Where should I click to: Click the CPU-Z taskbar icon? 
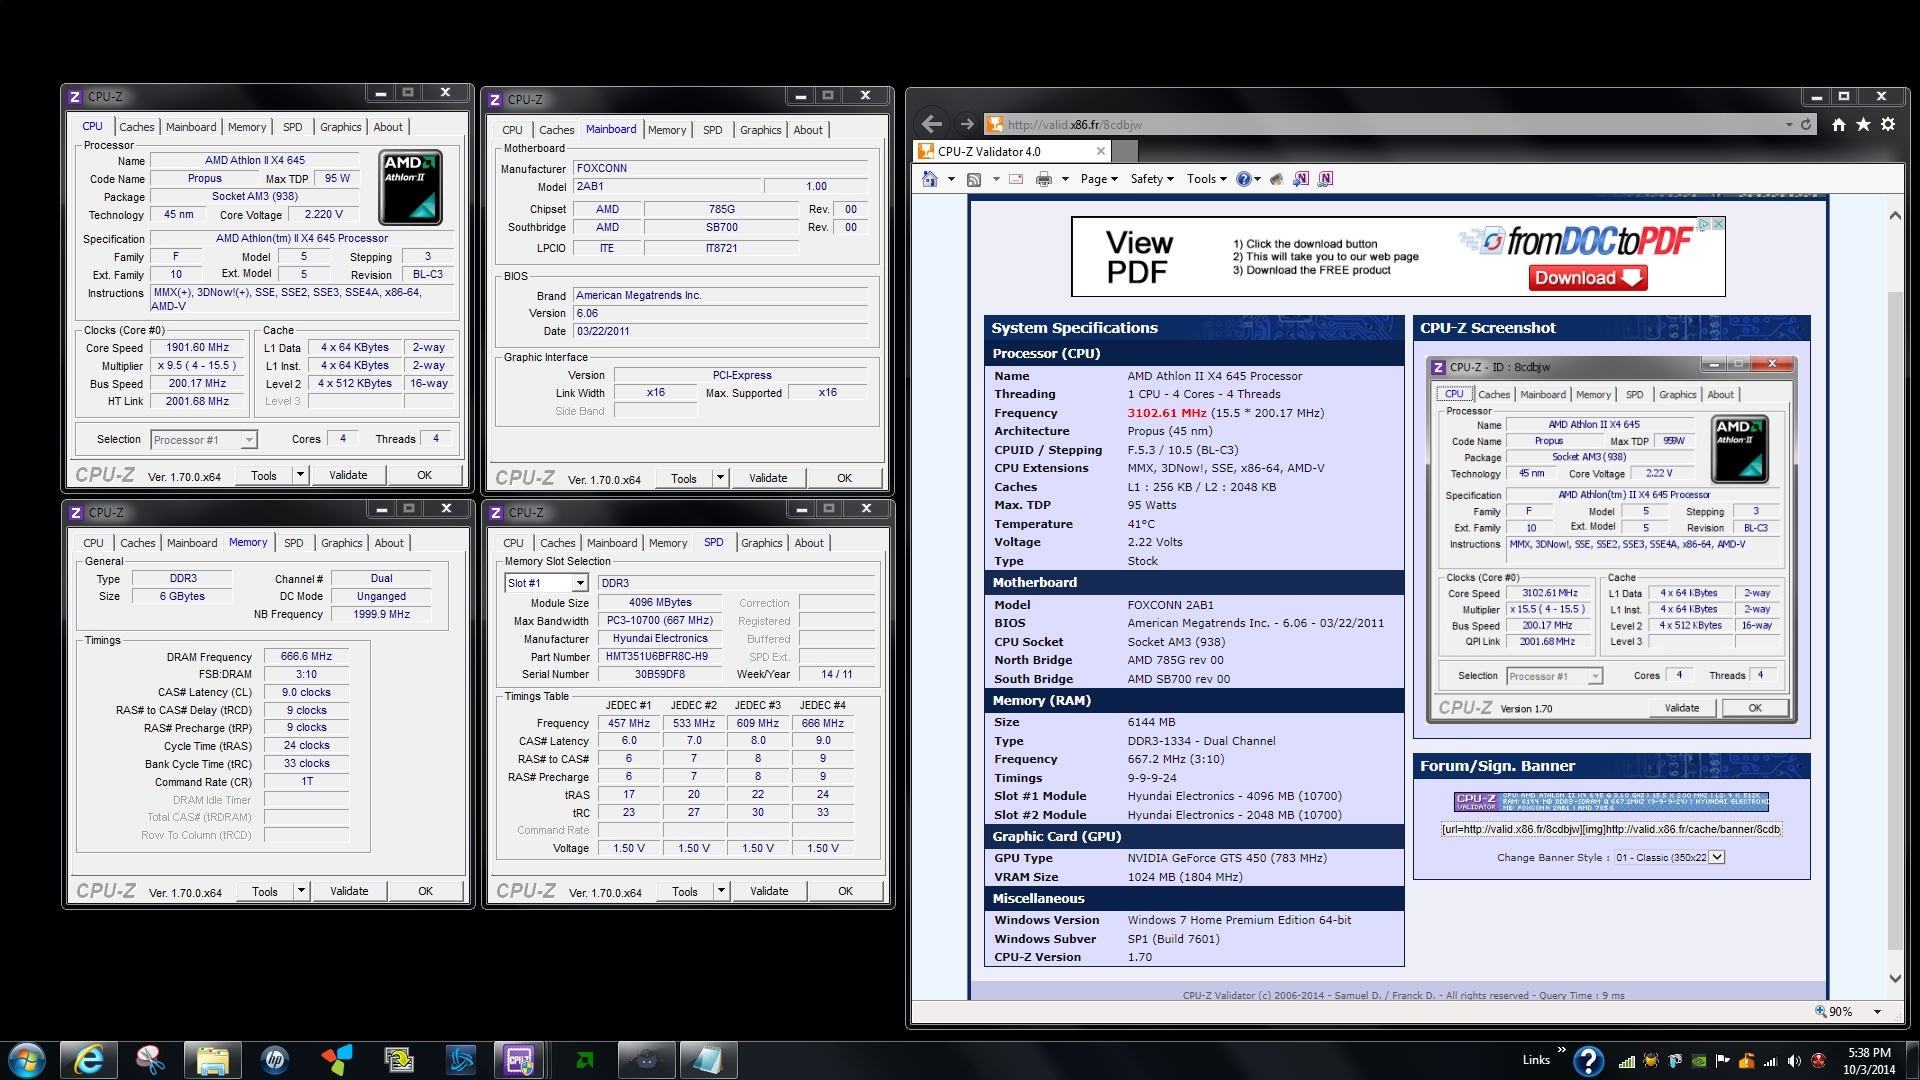521,1059
